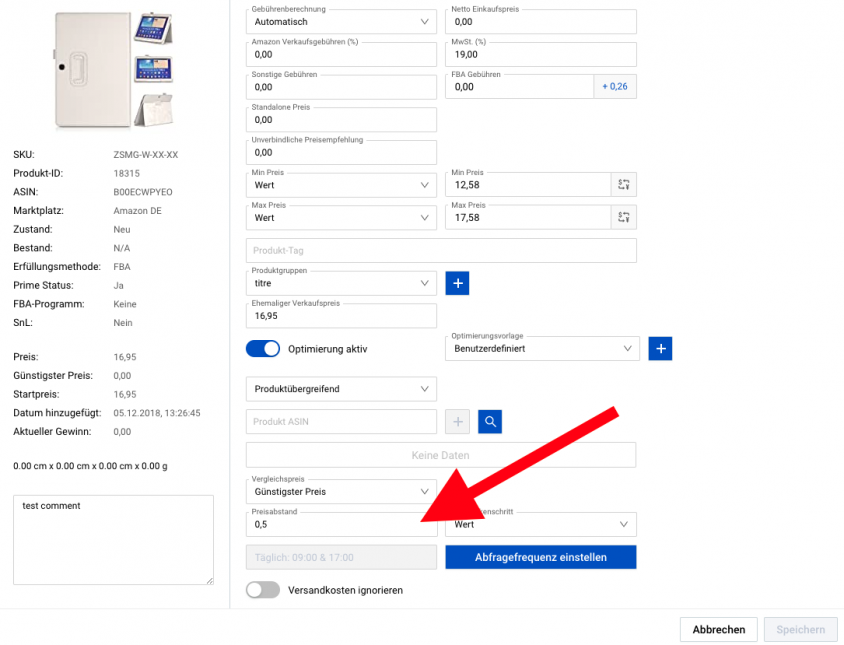This screenshot has height=645, width=844.
Task: Click the Ehemaliger Verkaufspreis field
Action: click(x=341, y=316)
